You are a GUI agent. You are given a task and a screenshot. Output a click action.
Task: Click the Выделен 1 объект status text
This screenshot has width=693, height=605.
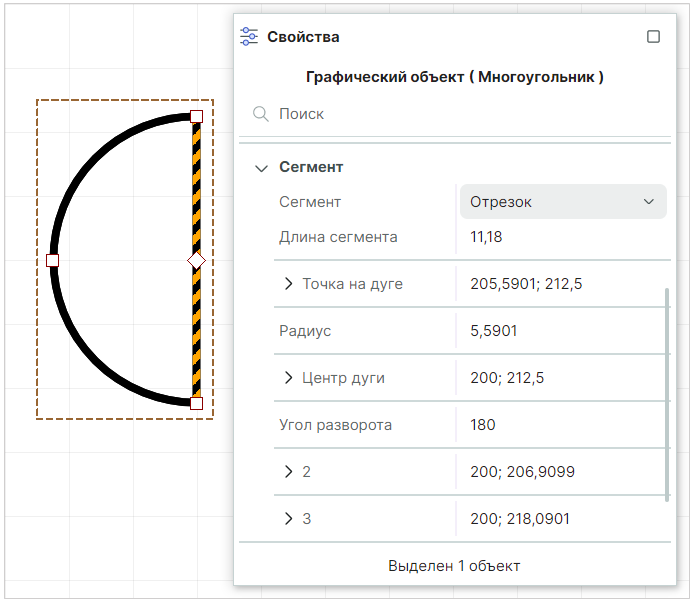click(454, 566)
